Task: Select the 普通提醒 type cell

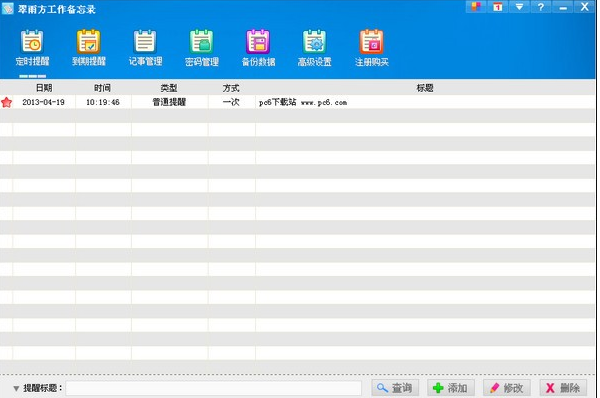Action: (169, 102)
